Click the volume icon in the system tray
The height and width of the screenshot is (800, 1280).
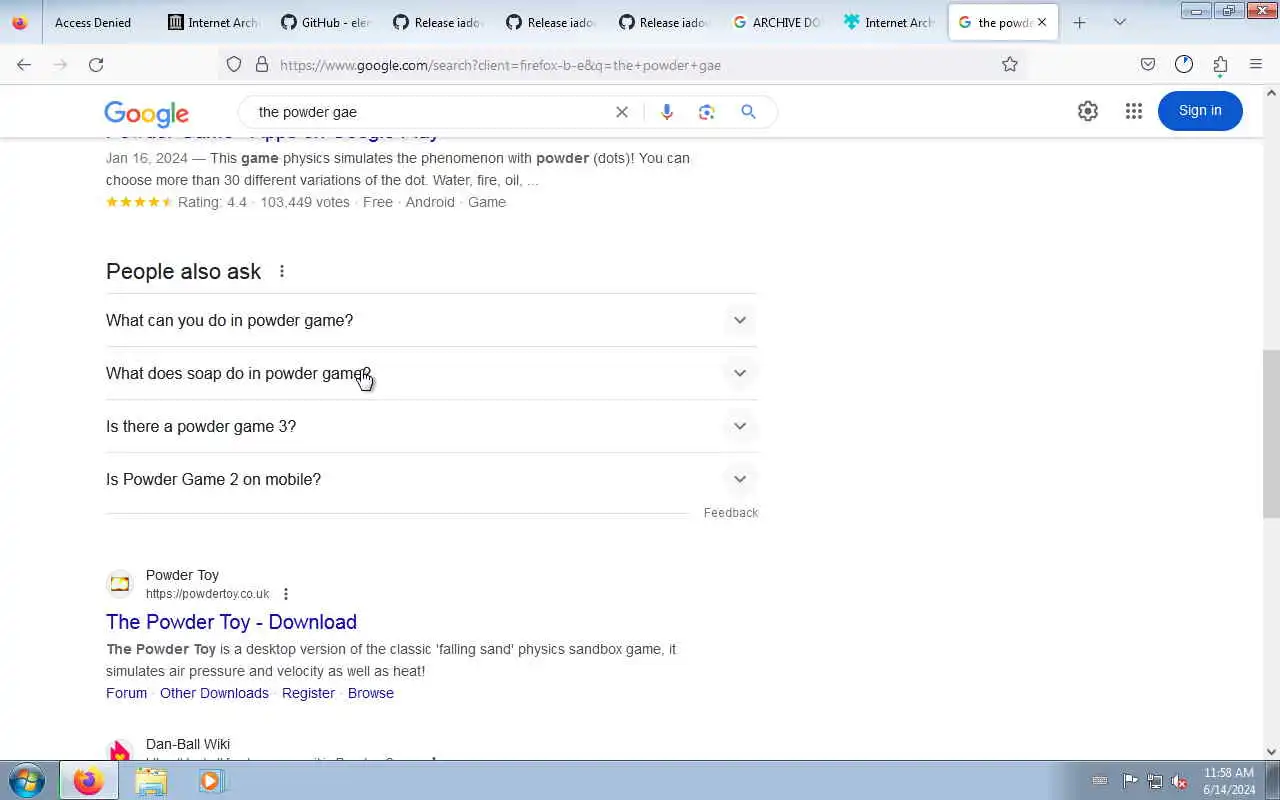click(x=1180, y=781)
